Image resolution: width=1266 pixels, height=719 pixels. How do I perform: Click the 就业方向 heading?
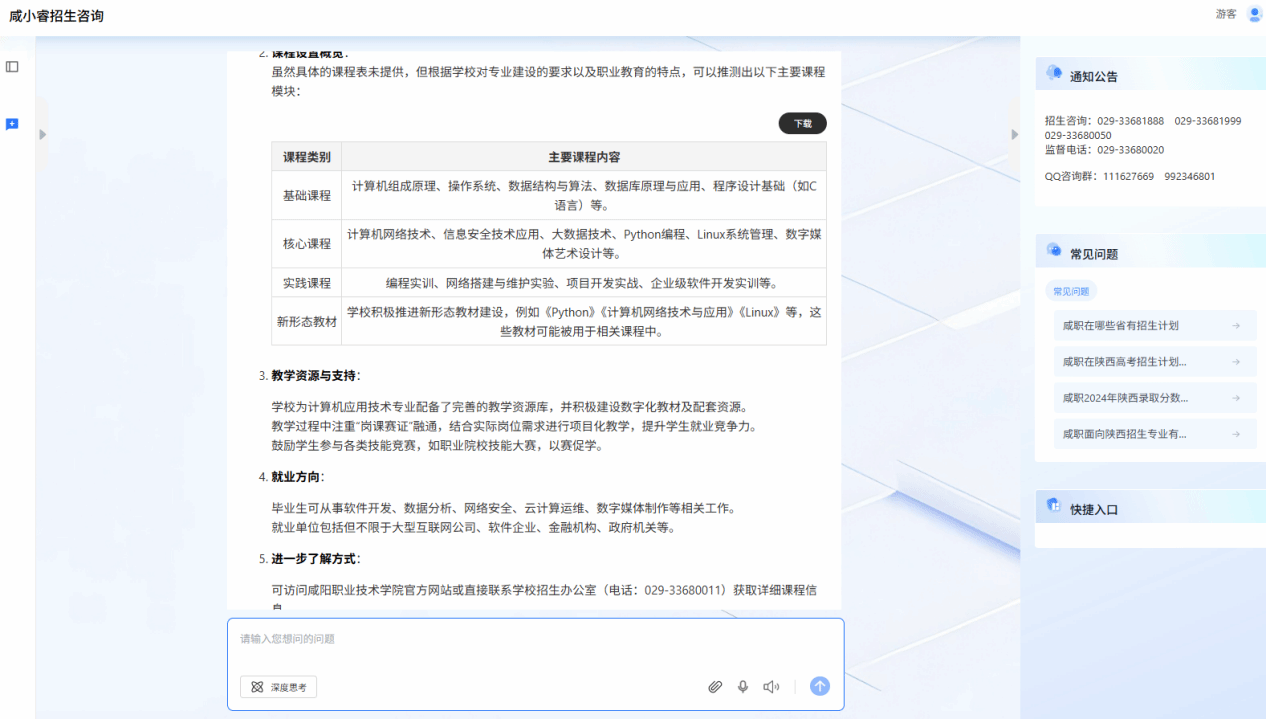click(x=295, y=477)
